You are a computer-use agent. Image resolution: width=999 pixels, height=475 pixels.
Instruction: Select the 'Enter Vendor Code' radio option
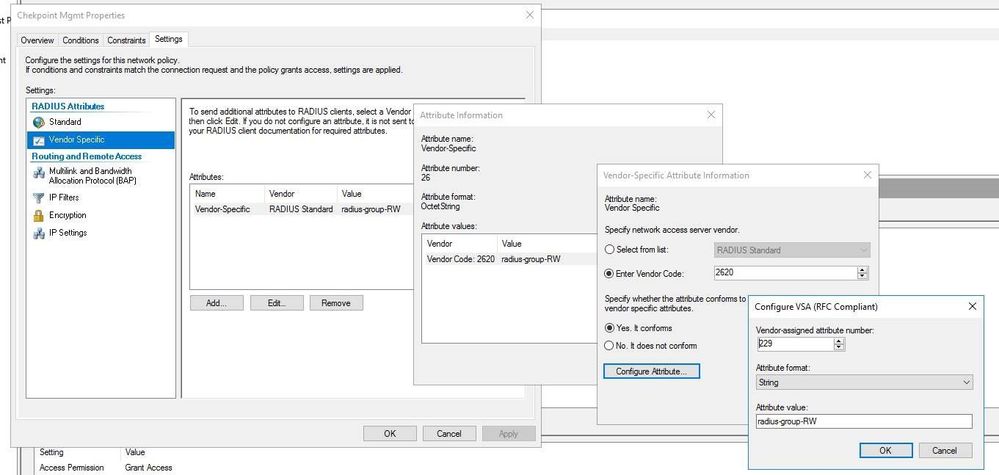611,273
